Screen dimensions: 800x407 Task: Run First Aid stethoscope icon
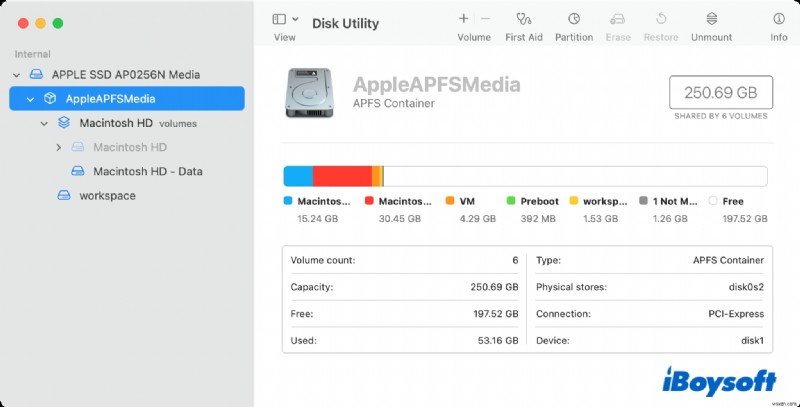click(x=523, y=19)
